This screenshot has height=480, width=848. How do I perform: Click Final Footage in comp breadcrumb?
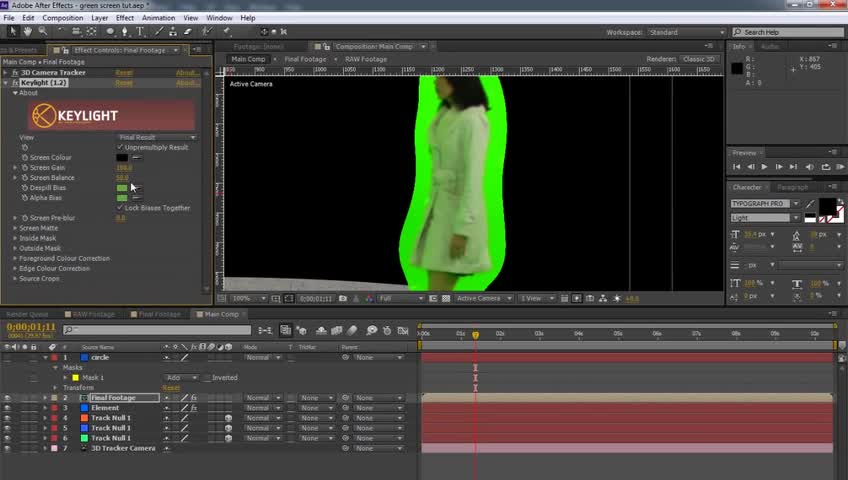pyautogui.click(x=306, y=59)
